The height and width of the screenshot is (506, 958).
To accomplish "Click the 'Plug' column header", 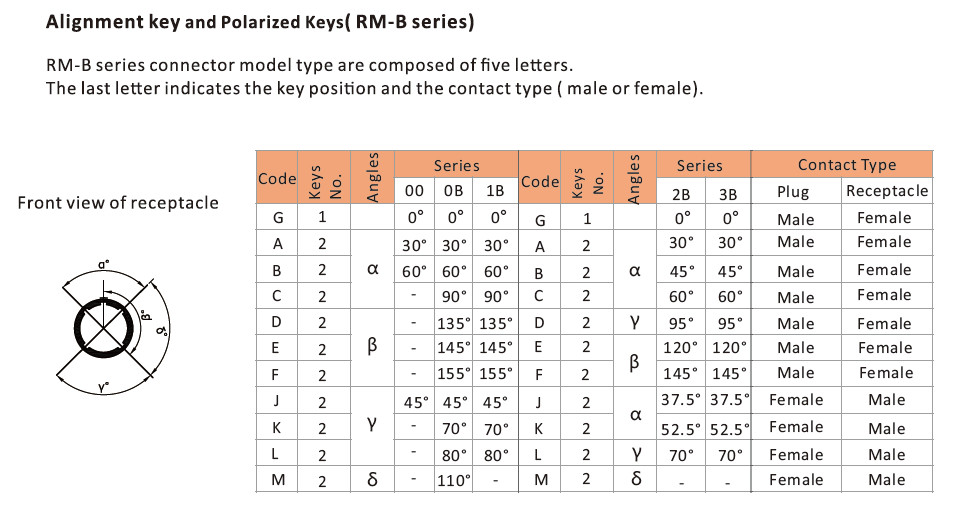I will pyautogui.click(x=793, y=192).
